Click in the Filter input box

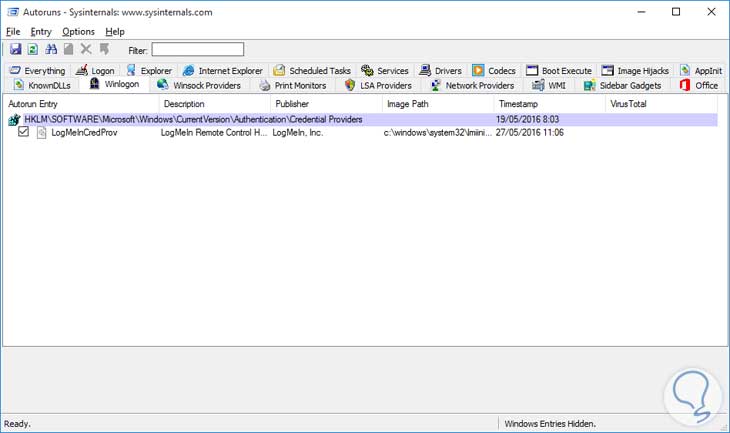coord(198,49)
